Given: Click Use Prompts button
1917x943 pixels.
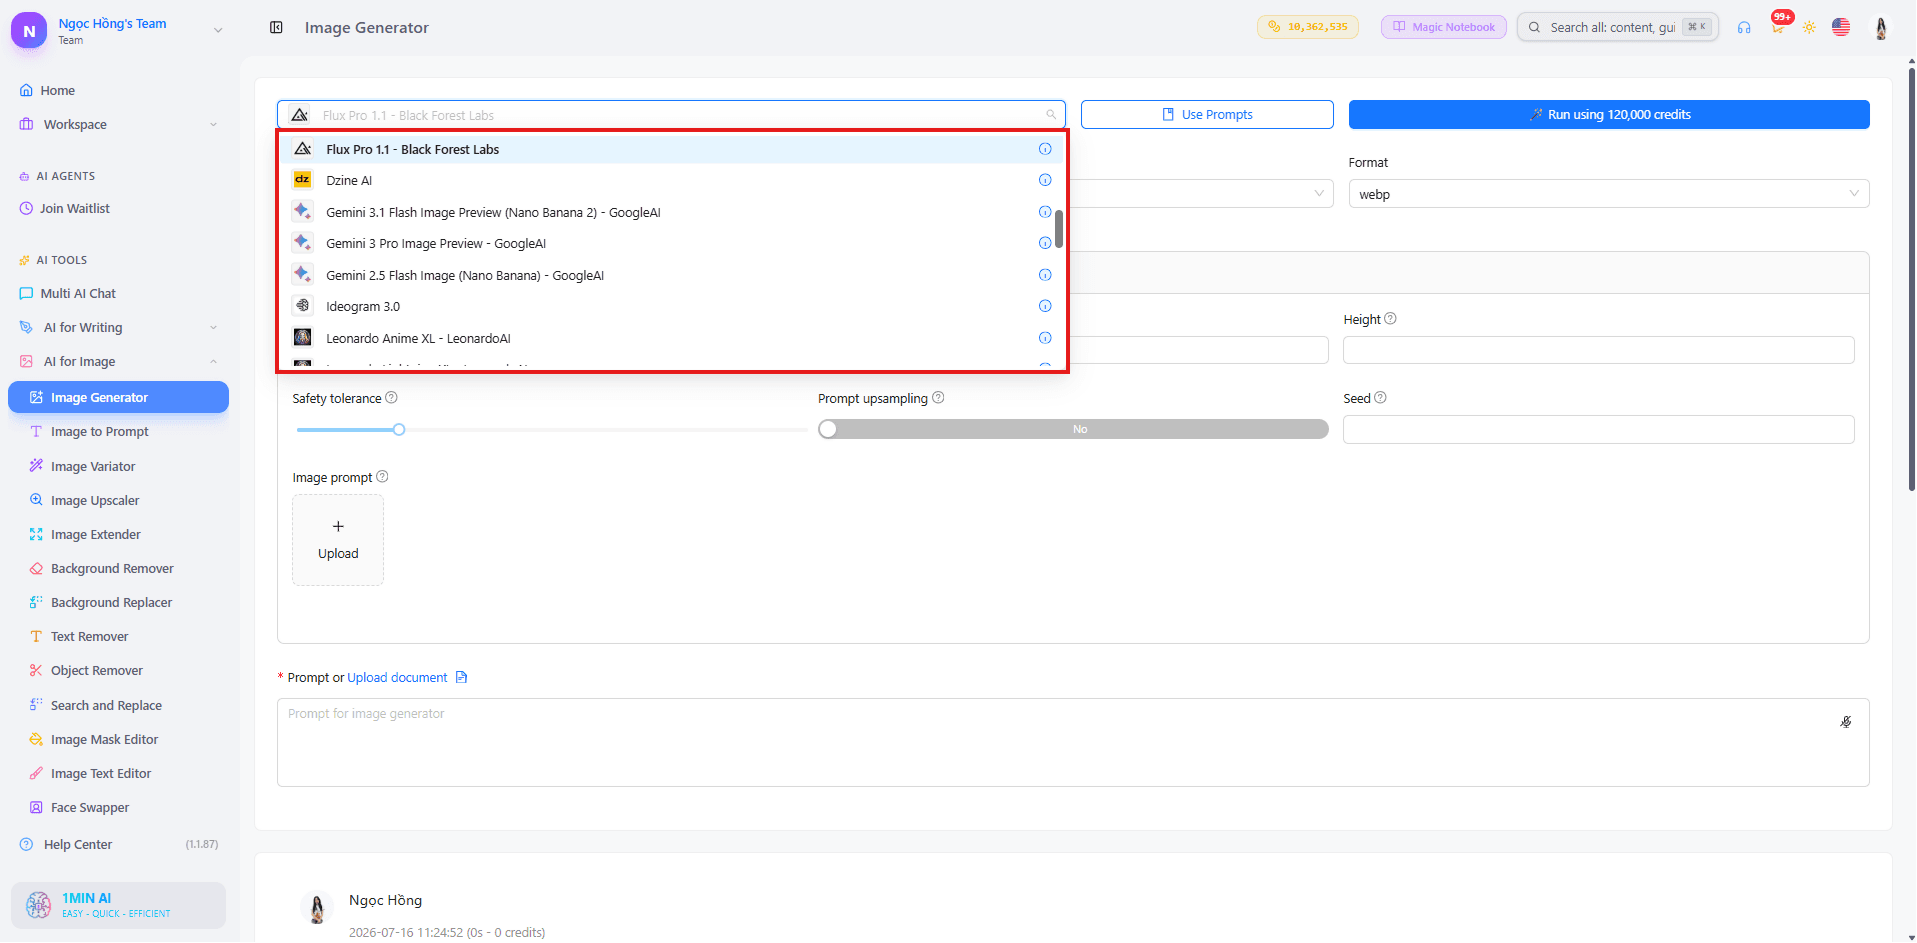Looking at the screenshot, I should pos(1207,114).
